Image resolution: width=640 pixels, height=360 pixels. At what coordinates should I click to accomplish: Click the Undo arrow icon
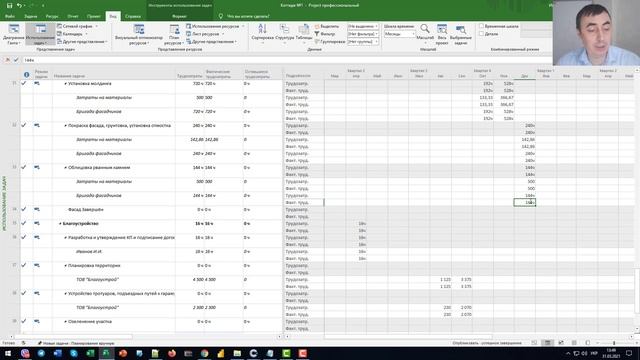(x=19, y=6)
